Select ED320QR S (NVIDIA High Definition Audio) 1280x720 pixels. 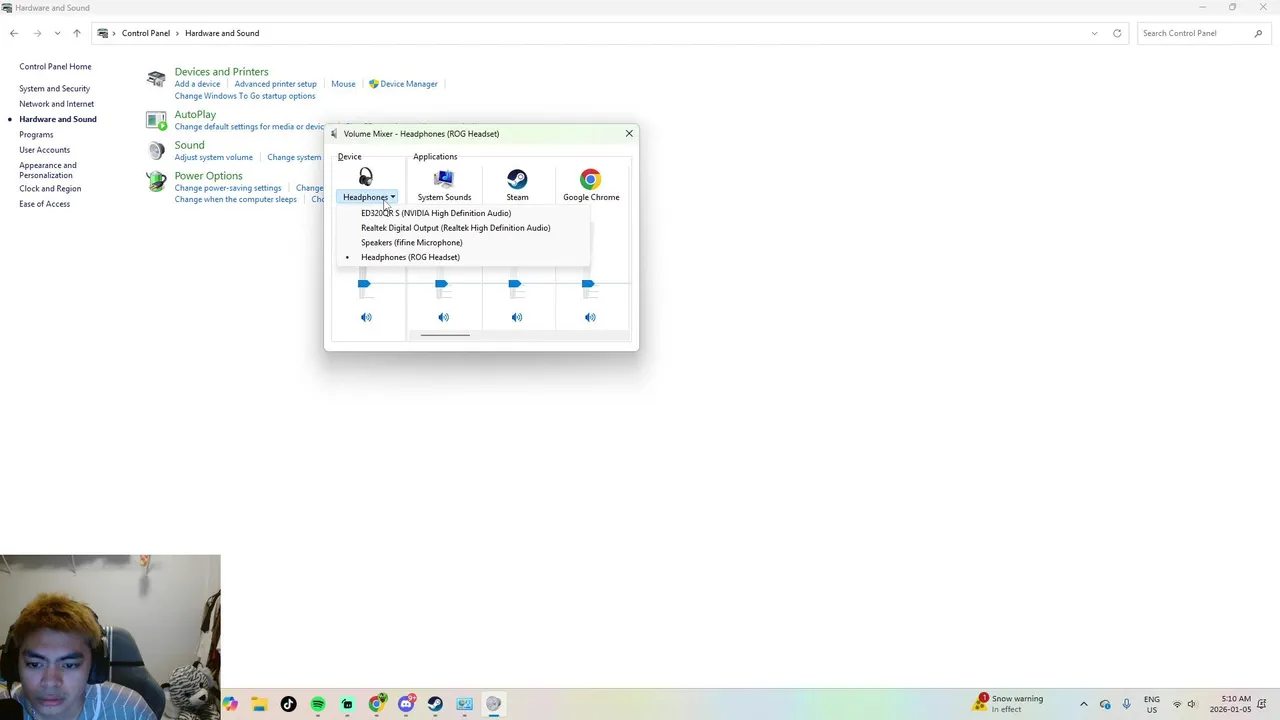pos(436,213)
